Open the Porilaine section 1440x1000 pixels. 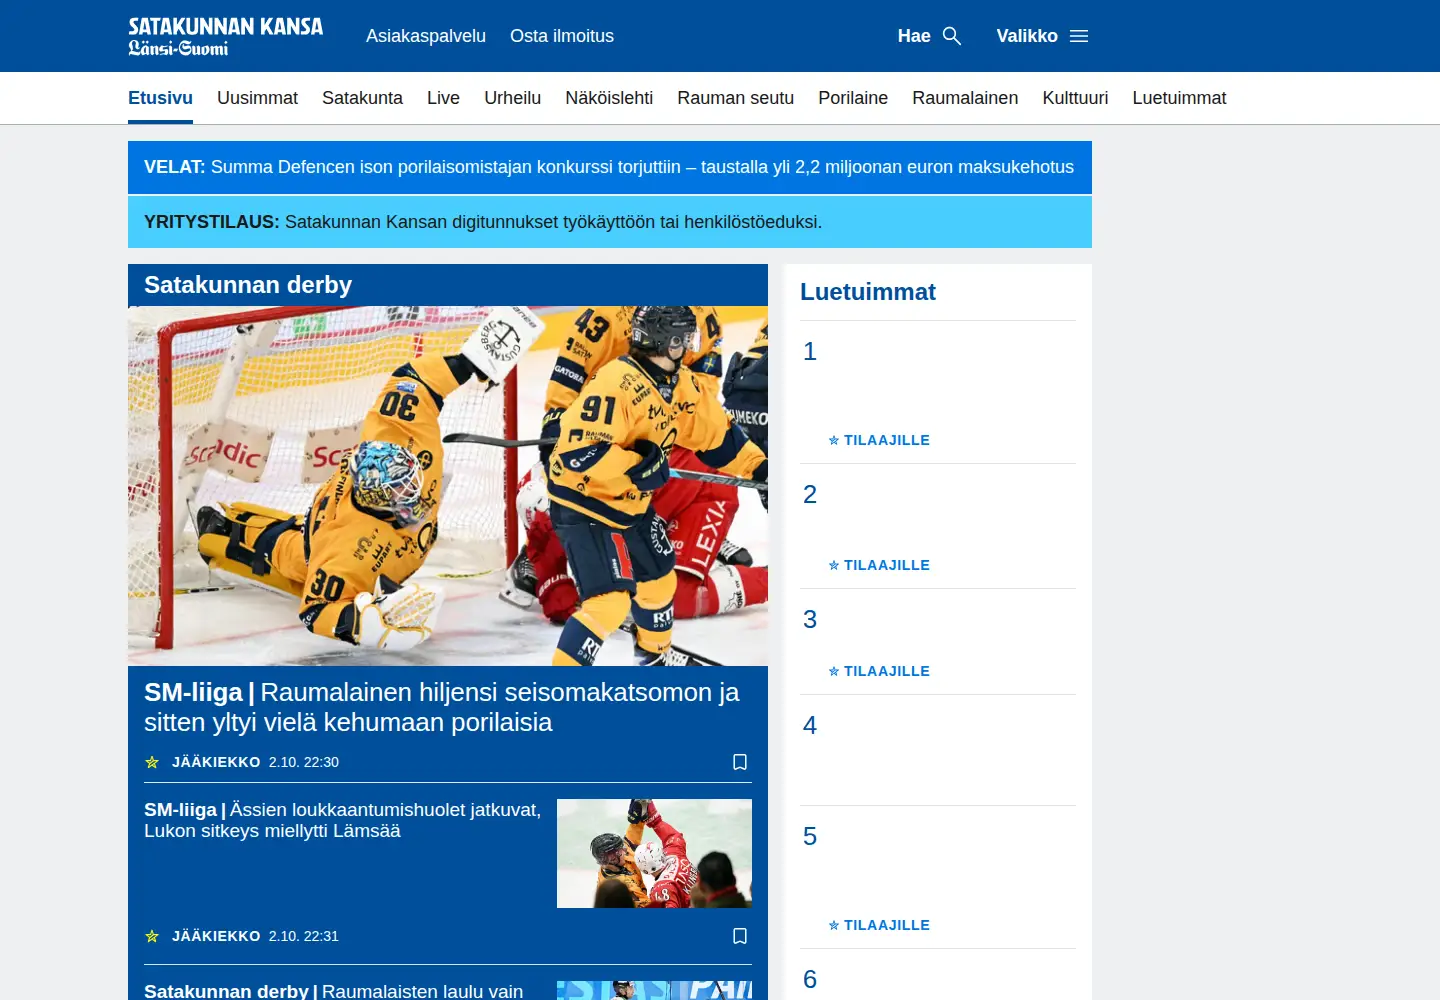coord(853,98)
